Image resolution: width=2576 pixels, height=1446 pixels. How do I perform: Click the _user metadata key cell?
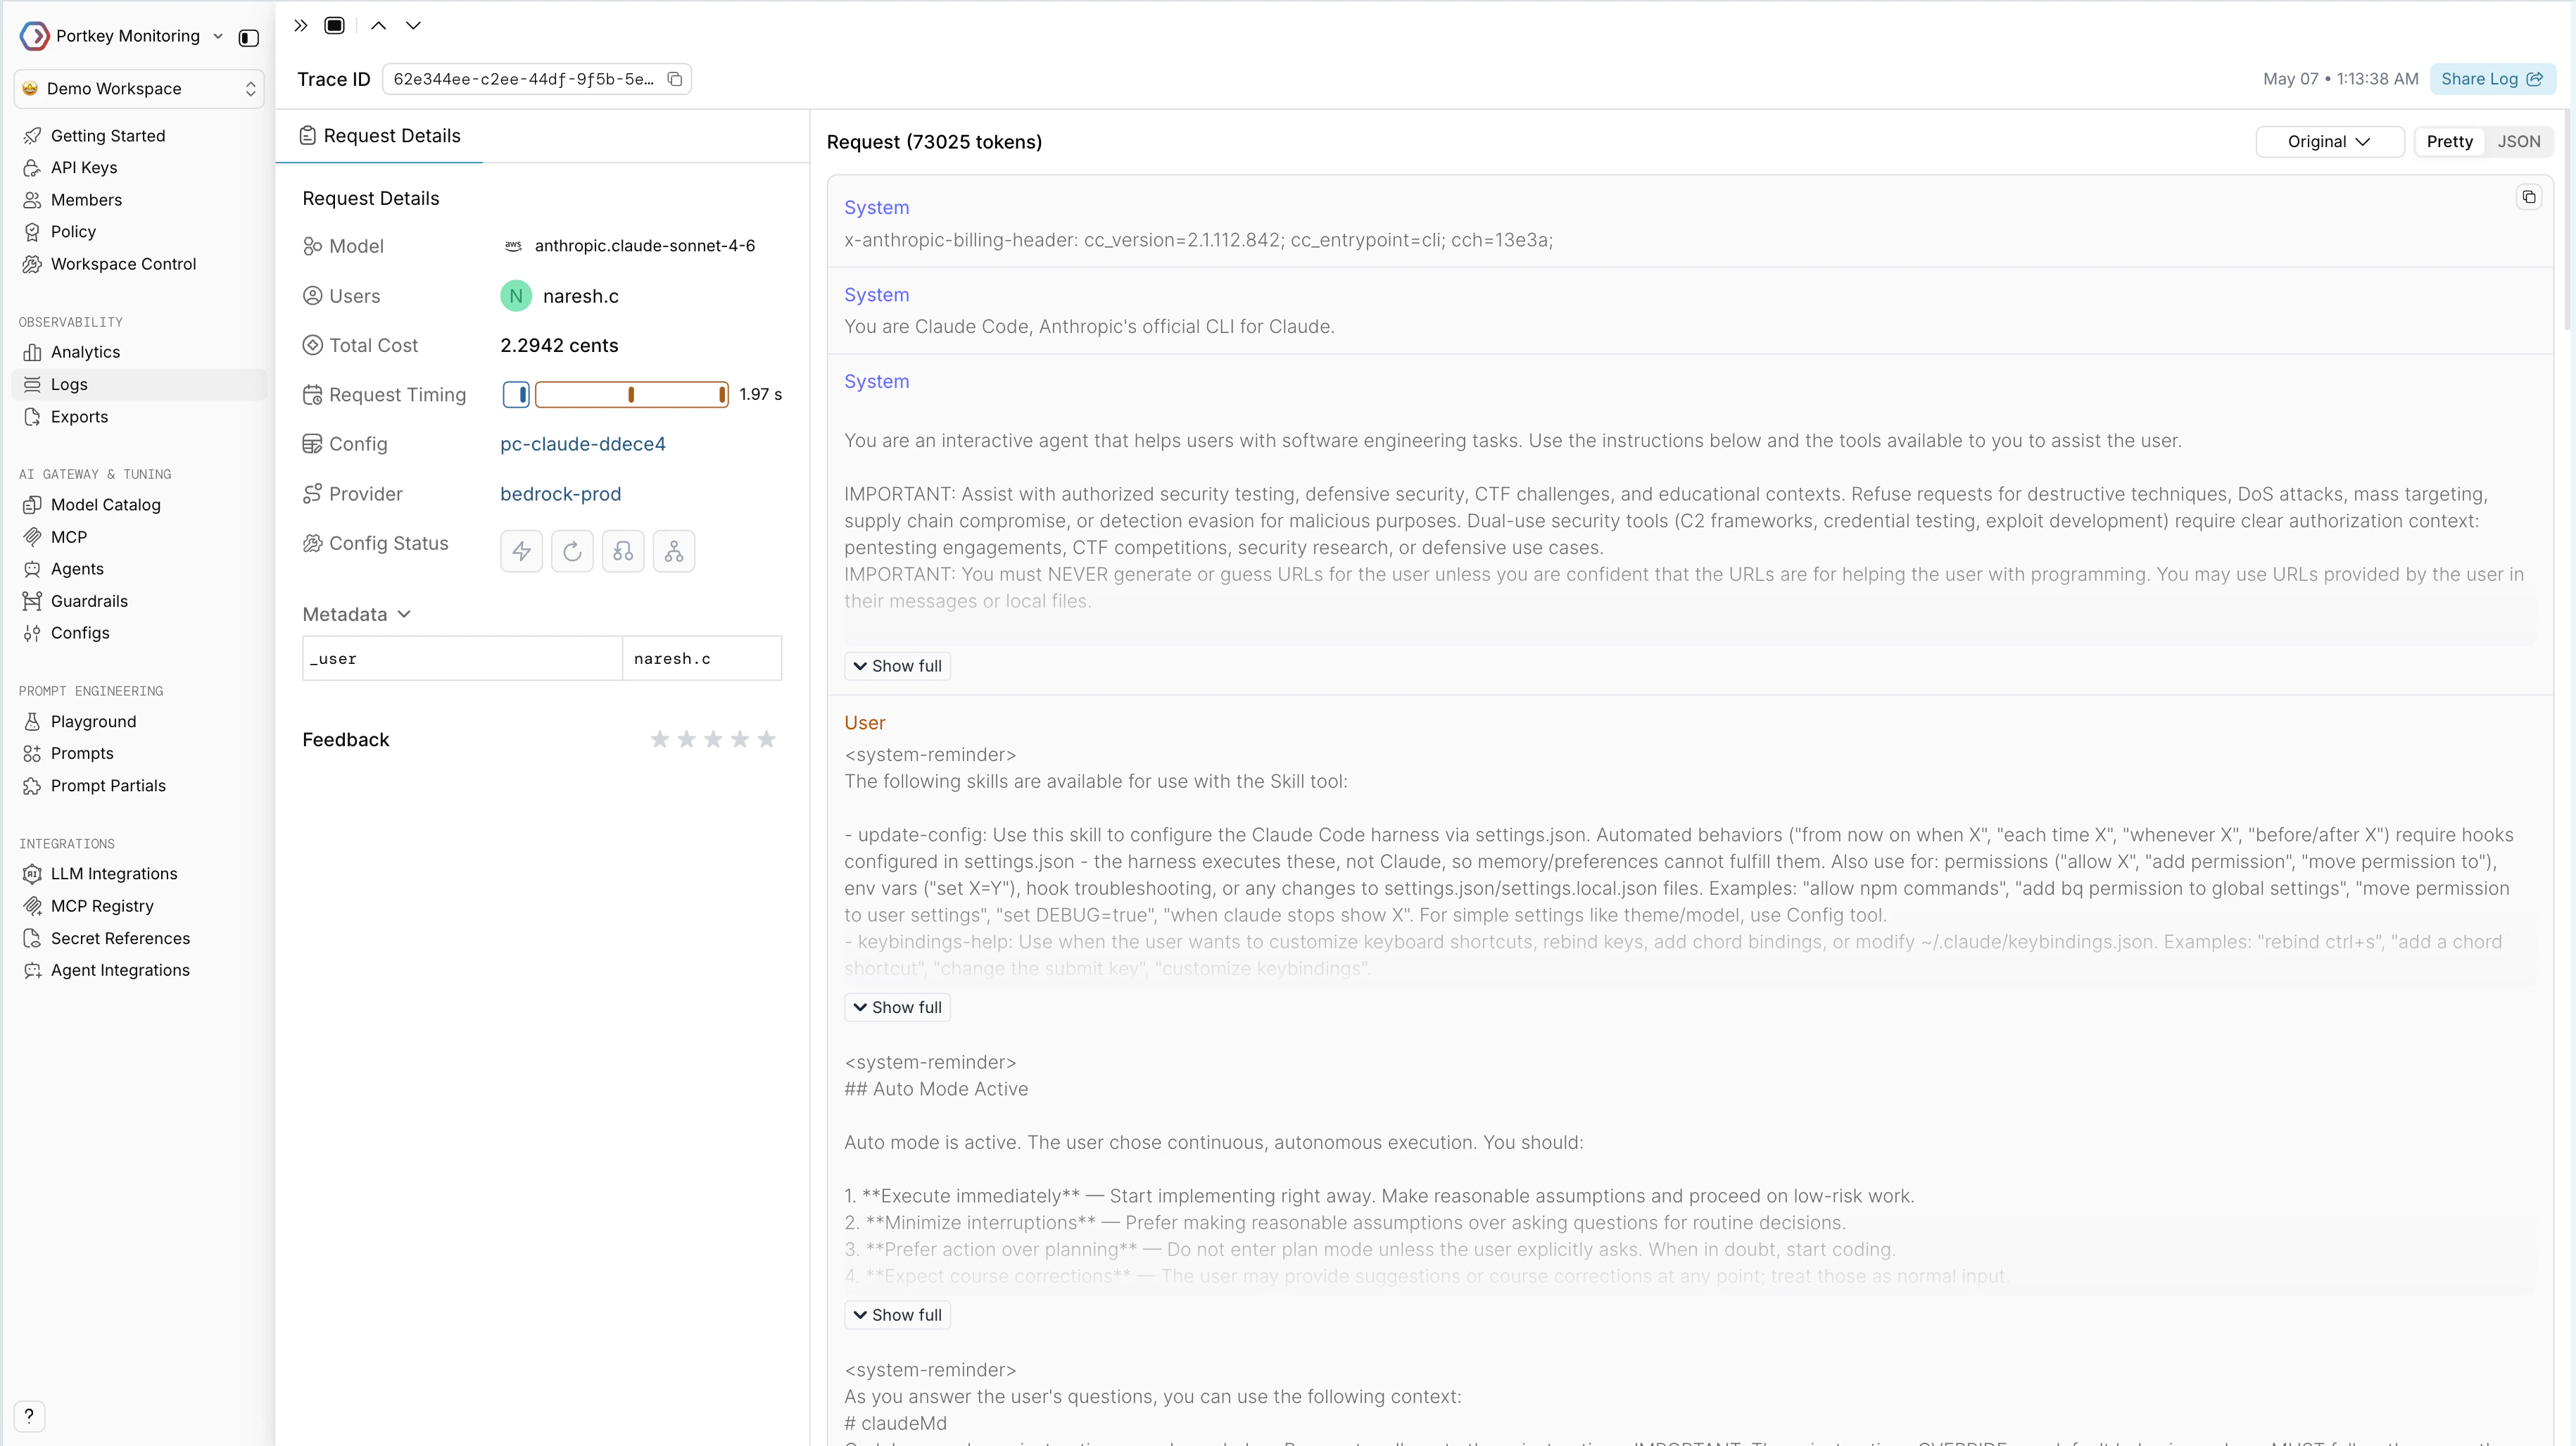tap(462, 659)
